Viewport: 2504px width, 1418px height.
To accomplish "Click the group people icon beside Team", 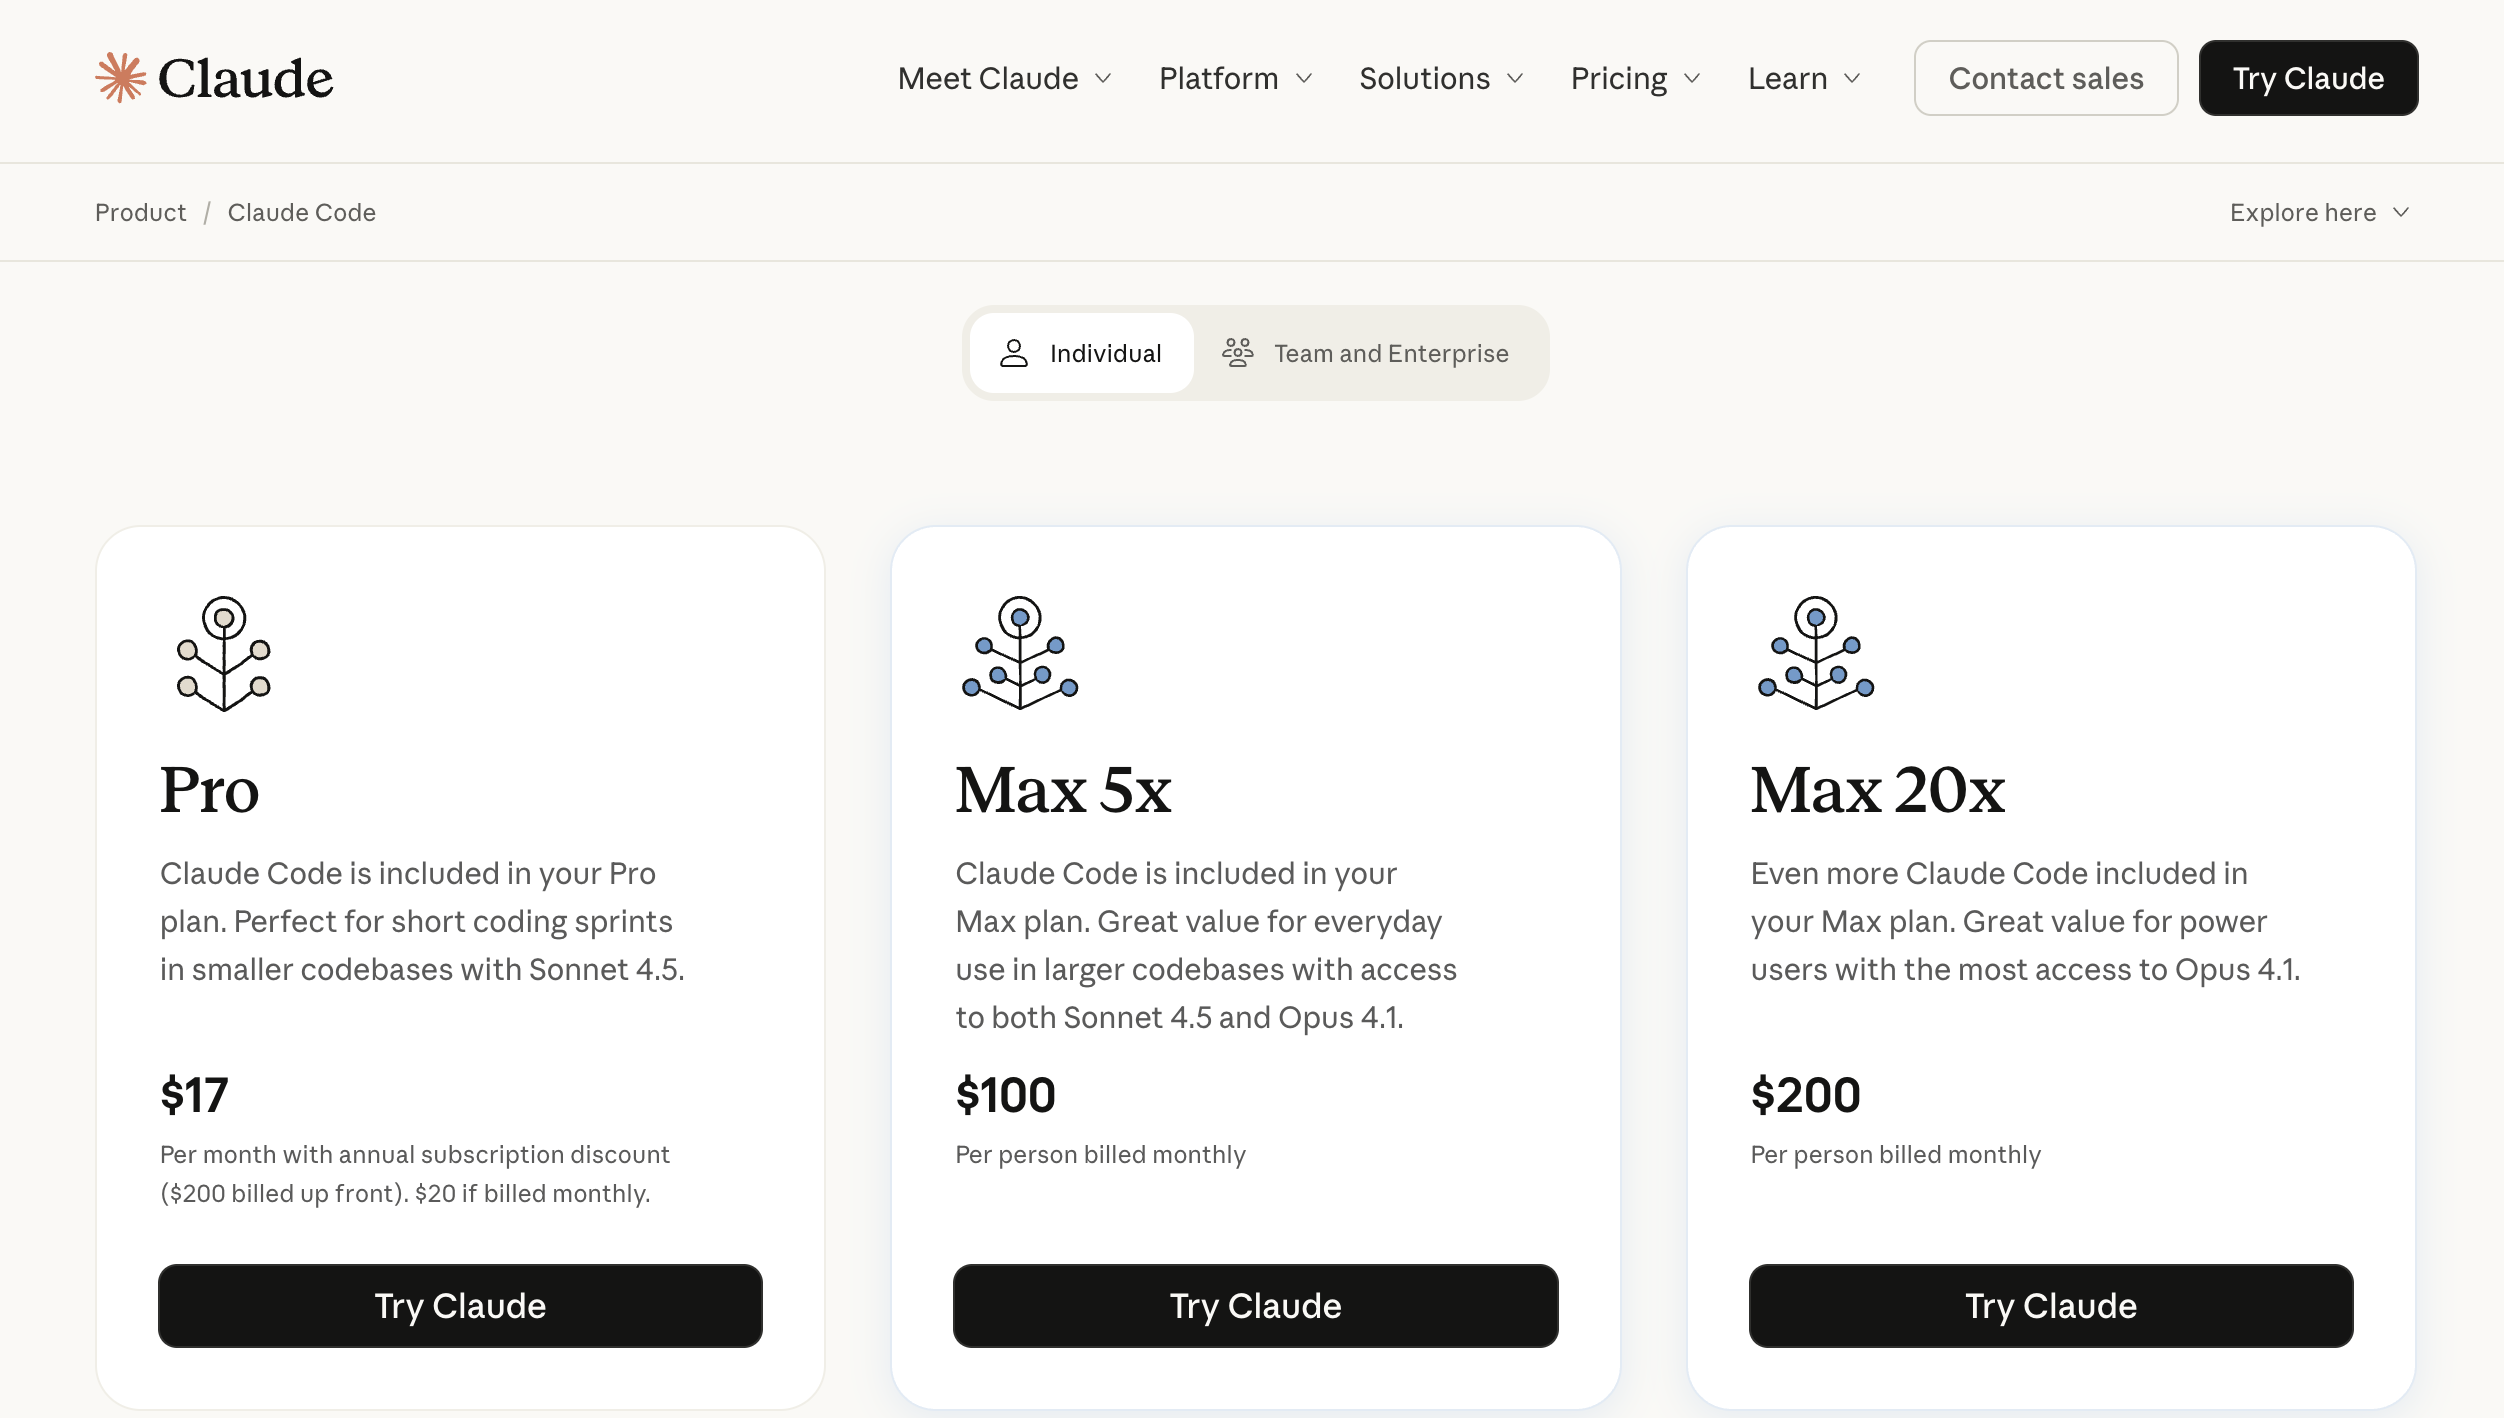I will pos(1237,353).
